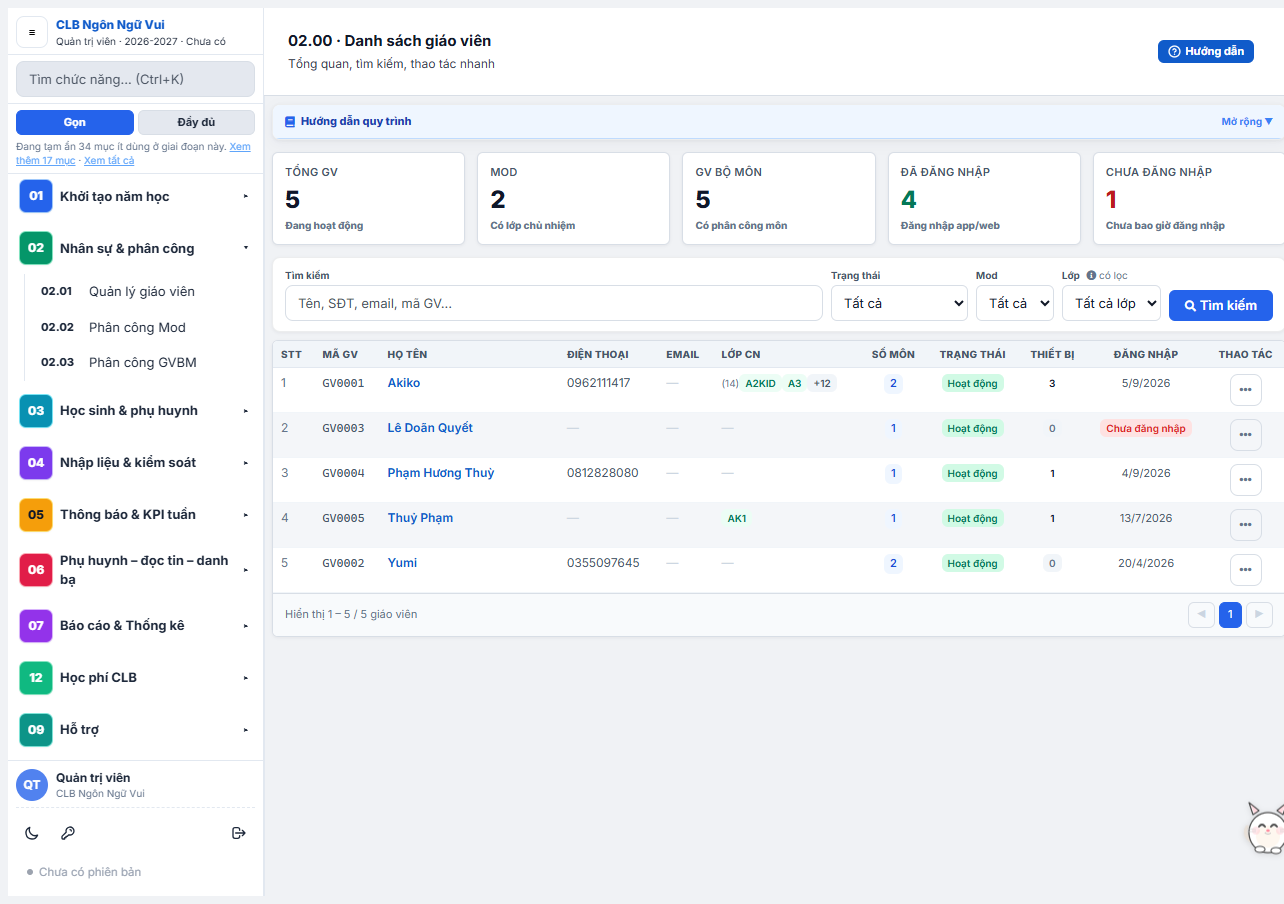The height and width of the screenshot is (904, 1284).
Task: Click the 12 badge of Học phí CLB
Action: (x=36, y=677)
